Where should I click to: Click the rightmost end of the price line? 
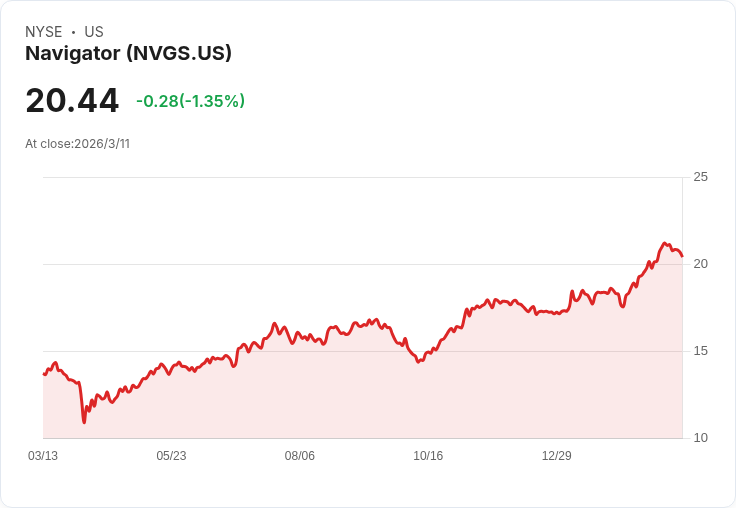pyautogui.click(x=682, y=256)
